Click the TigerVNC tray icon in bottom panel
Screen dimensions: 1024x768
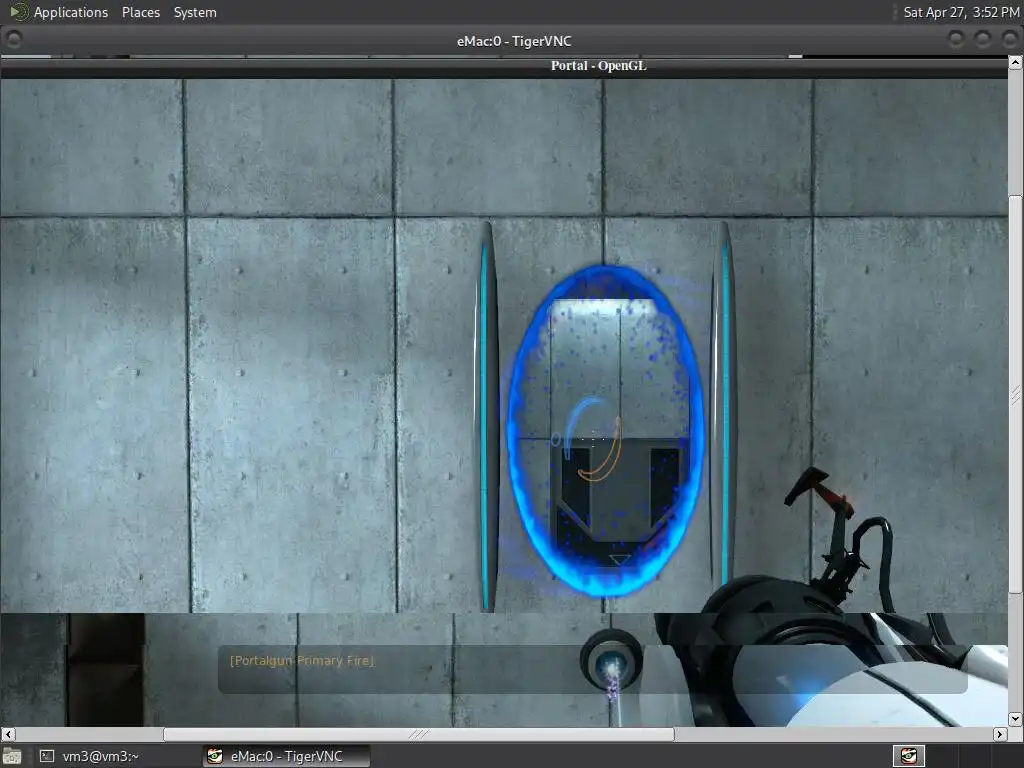pyautogui.click(x=909, y=756)
